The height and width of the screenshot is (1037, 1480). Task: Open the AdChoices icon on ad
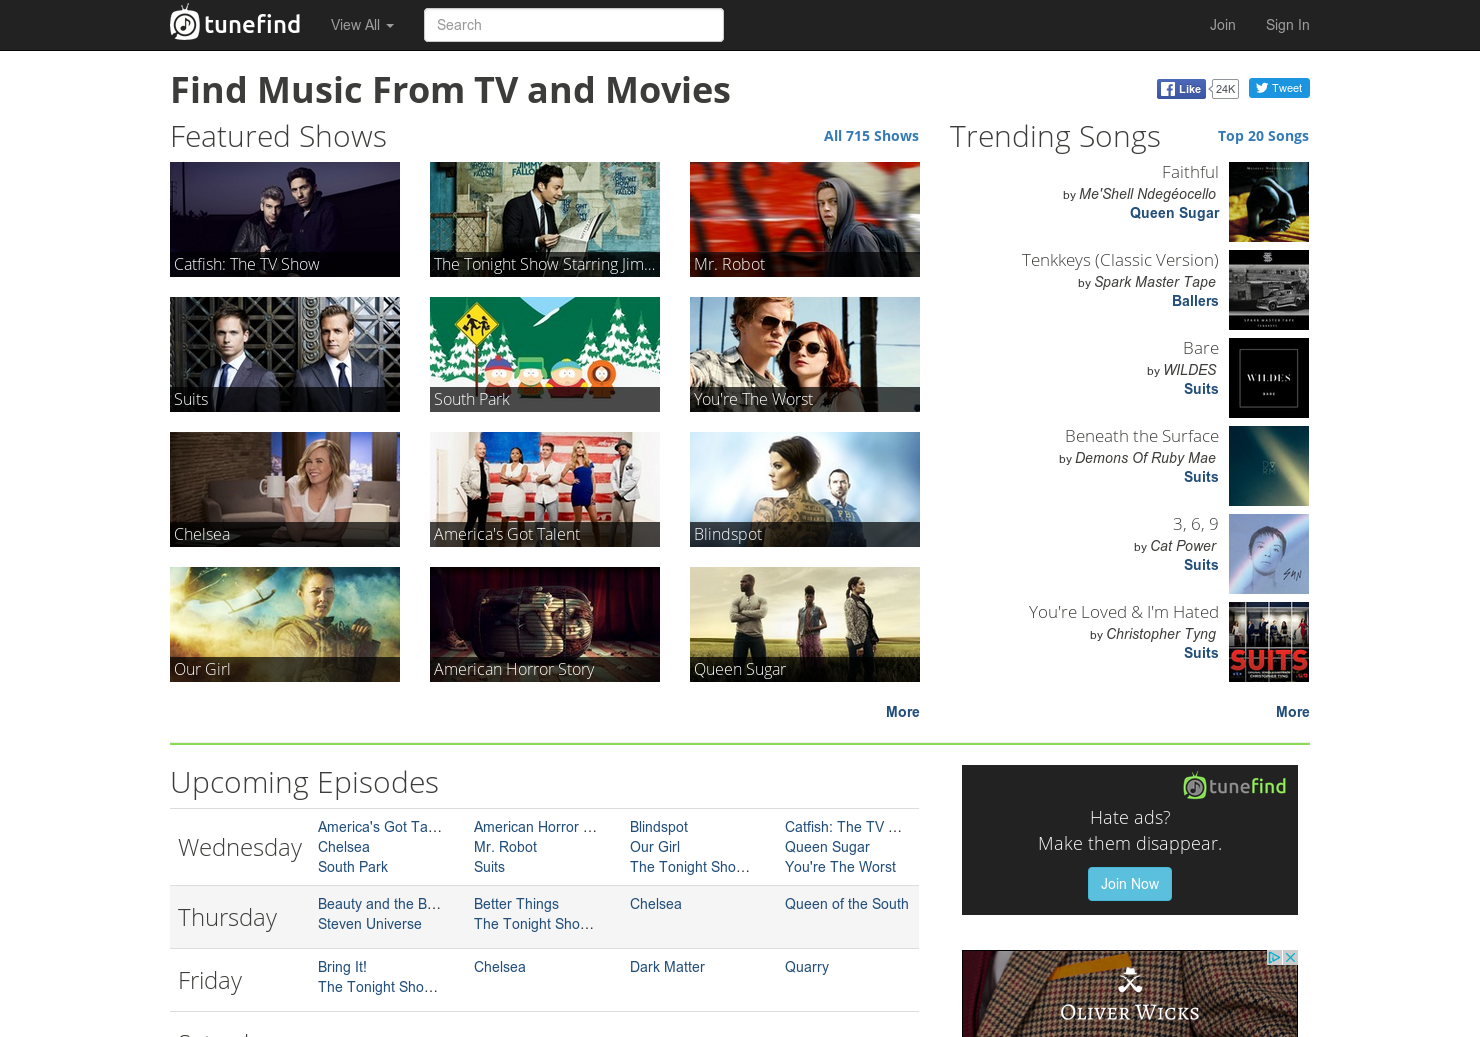[x=1275, y=957]
